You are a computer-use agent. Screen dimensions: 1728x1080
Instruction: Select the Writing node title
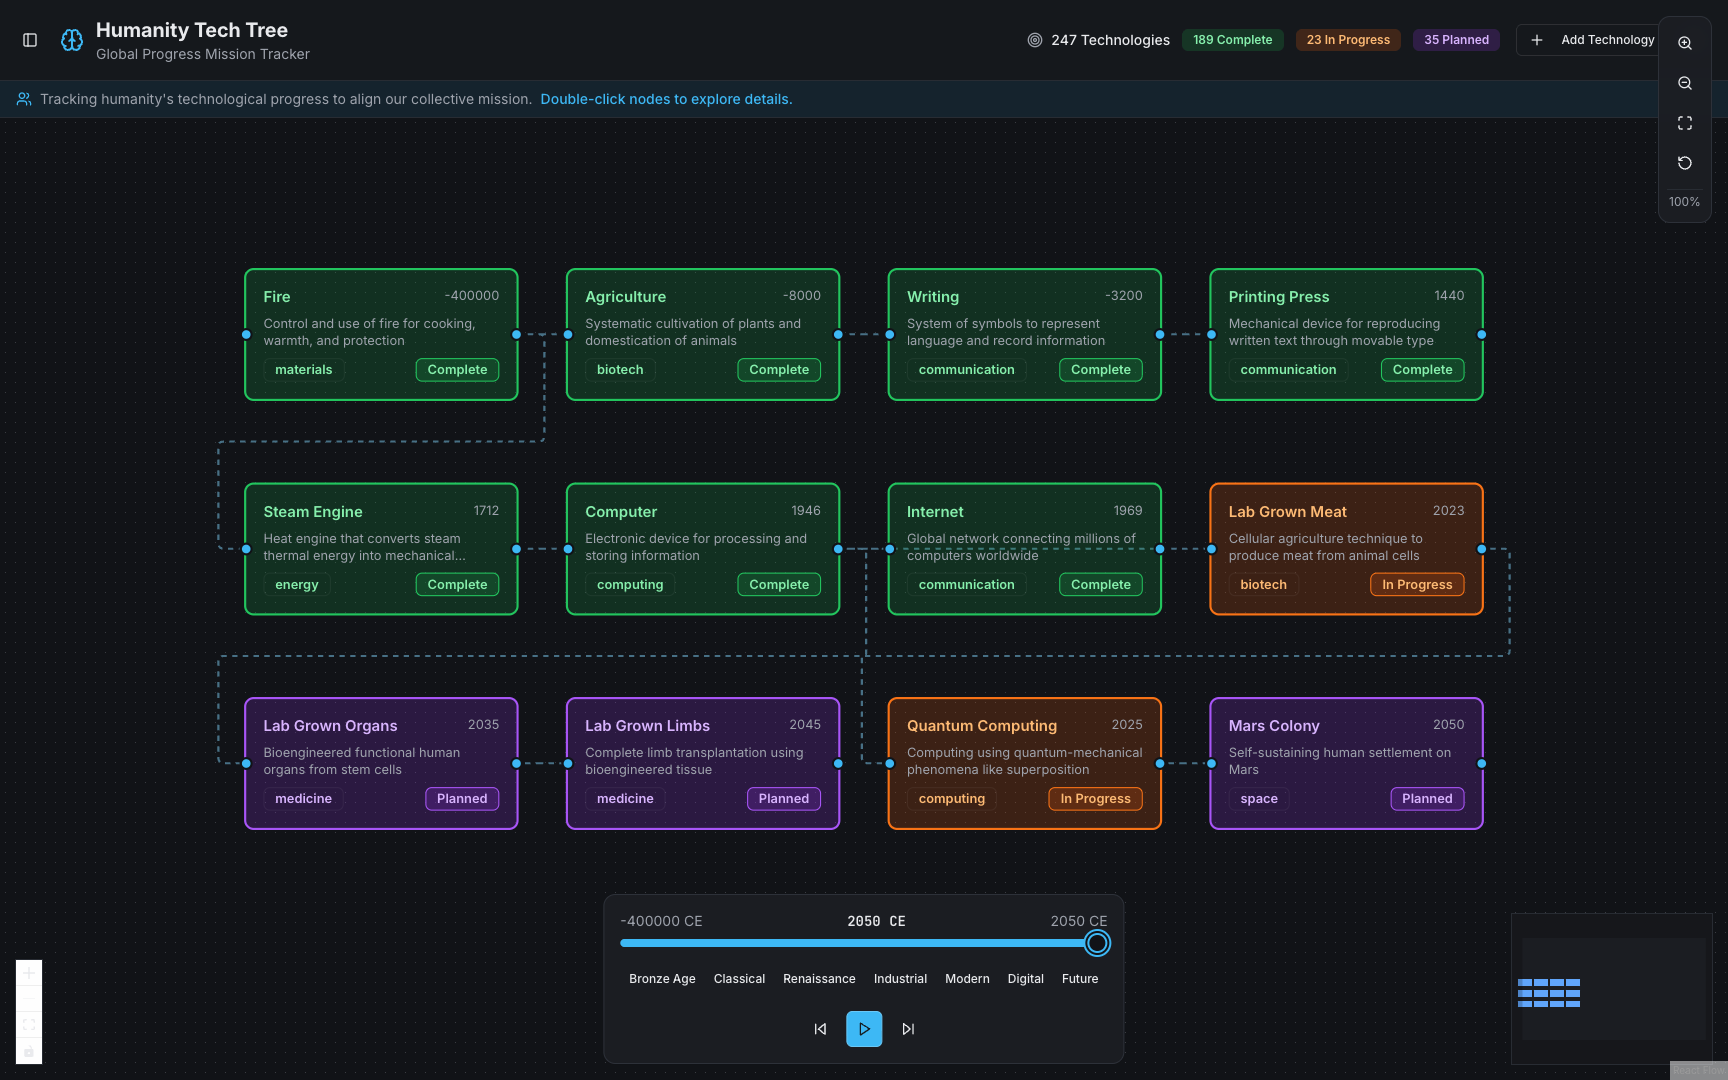(x=933, y=297)
